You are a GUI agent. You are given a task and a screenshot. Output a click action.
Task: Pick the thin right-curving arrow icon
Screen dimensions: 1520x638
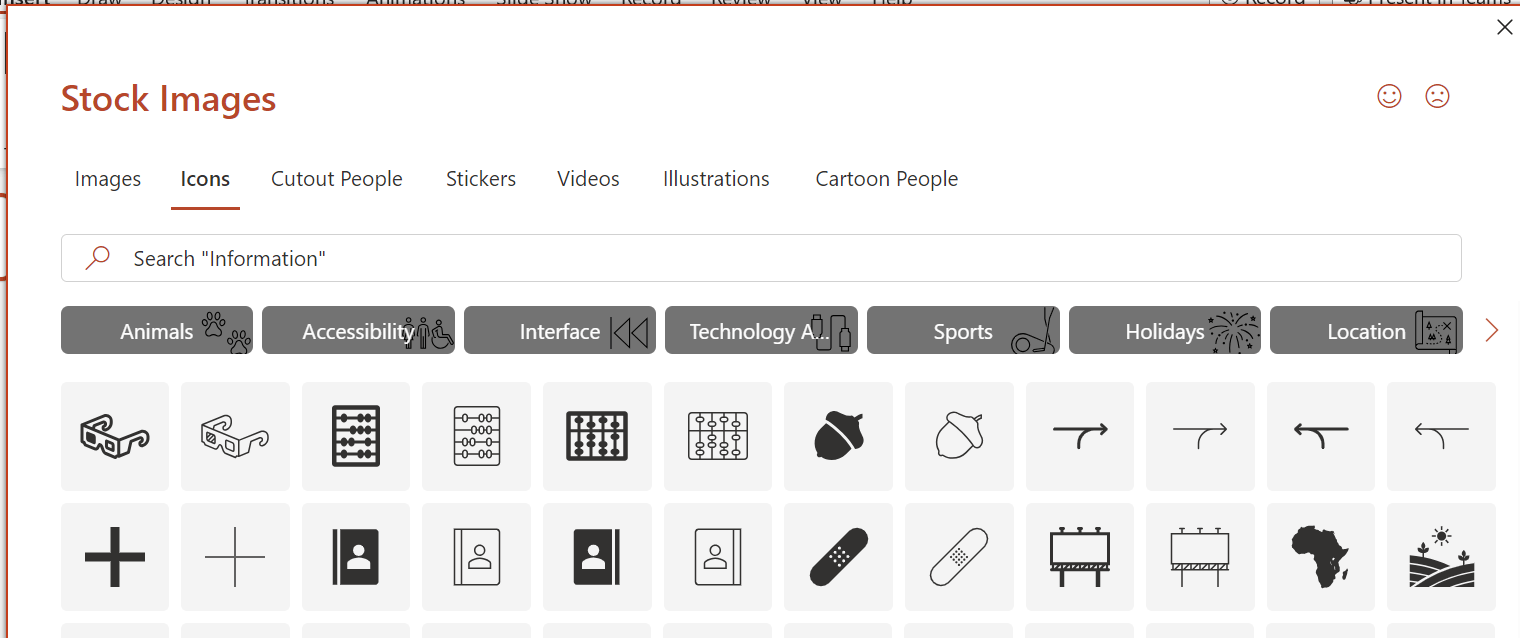pyautogui.click(x=1200, y=436)
